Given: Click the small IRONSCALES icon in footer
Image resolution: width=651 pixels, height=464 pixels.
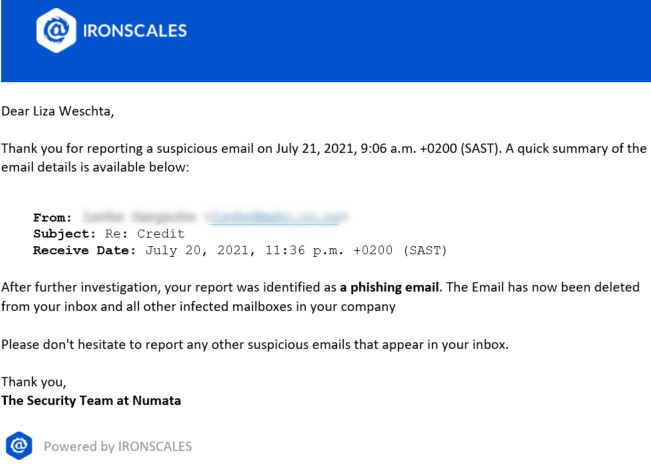Looking at the screenshot, I should (x=19, y=446).
